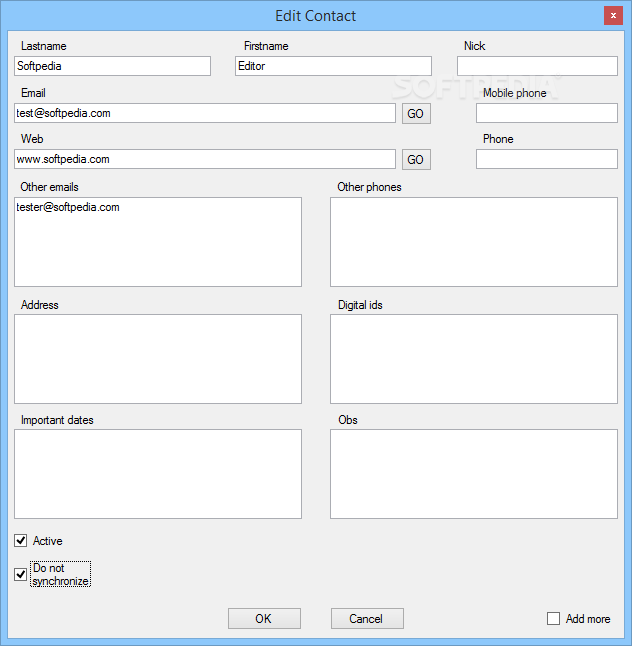Click the Other emails label
Viewport: 632px width, 646px height.
tap(49, 187)
